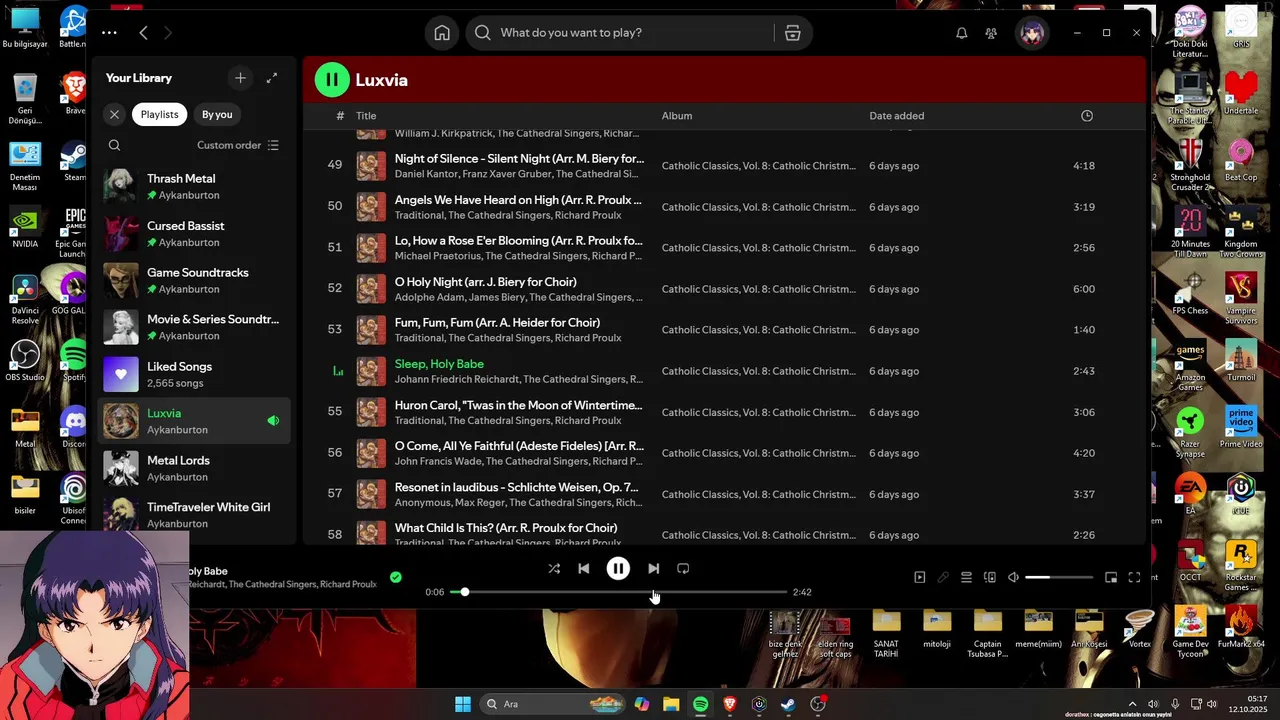Open the miniplayer

click(x=1111, y=577)
